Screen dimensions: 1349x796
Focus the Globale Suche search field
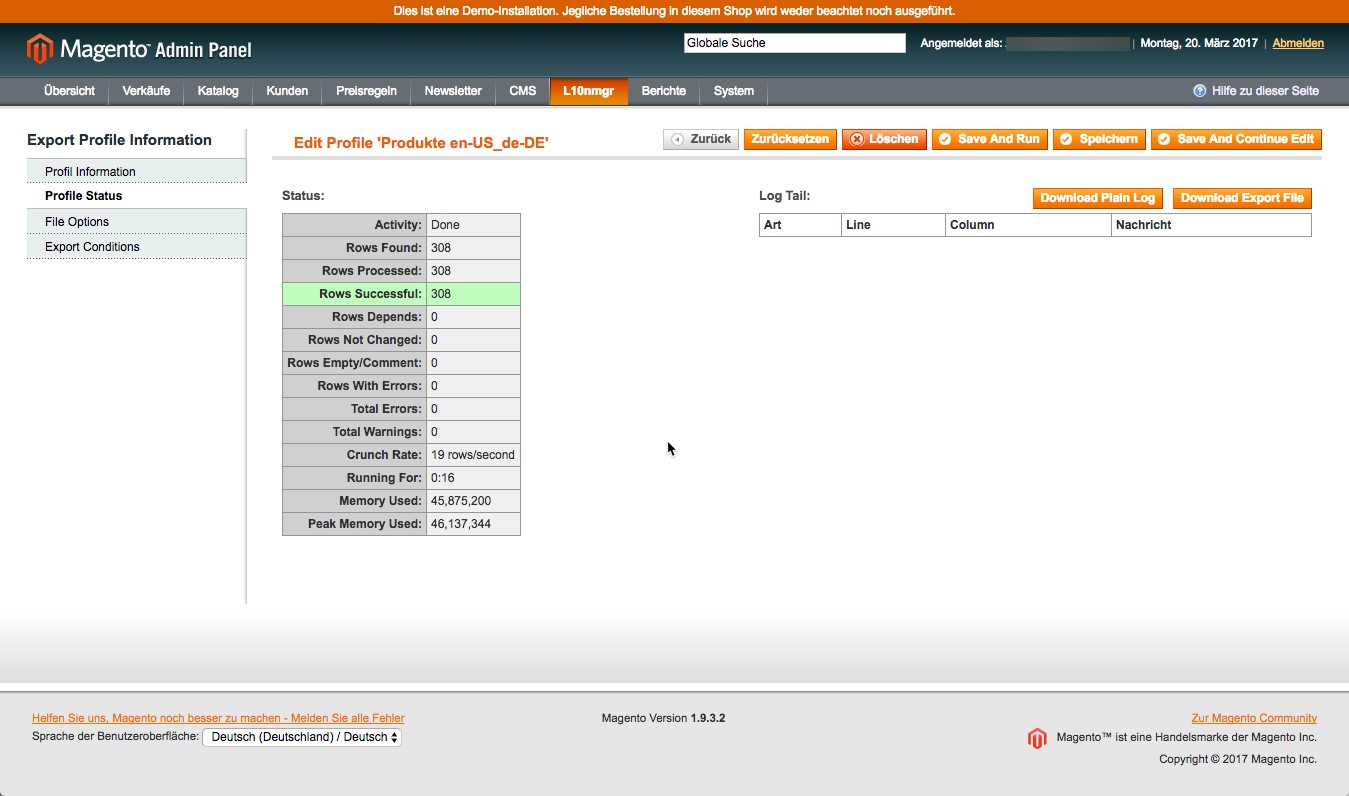pos(794,44)
